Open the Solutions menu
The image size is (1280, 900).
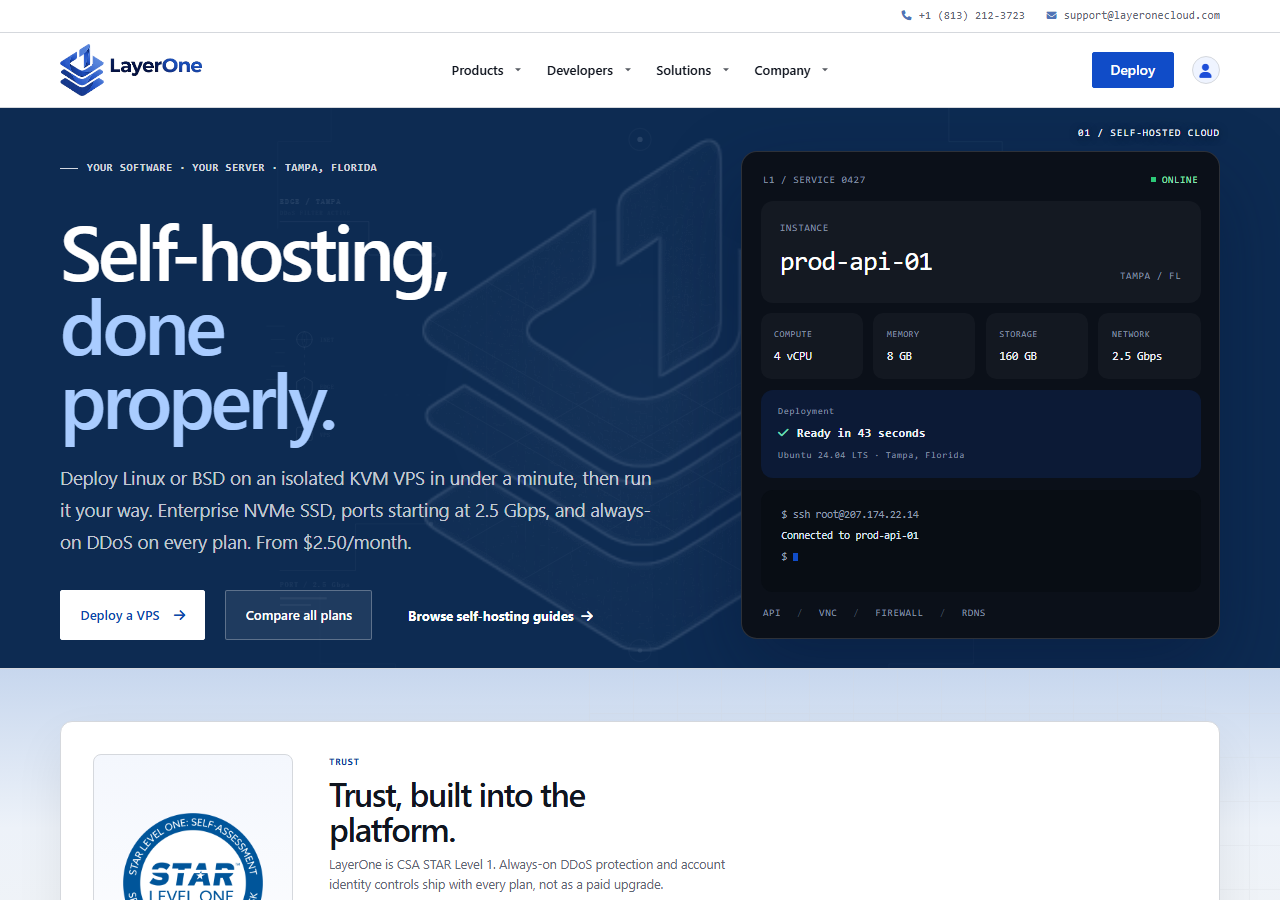(x=684, y=70)
